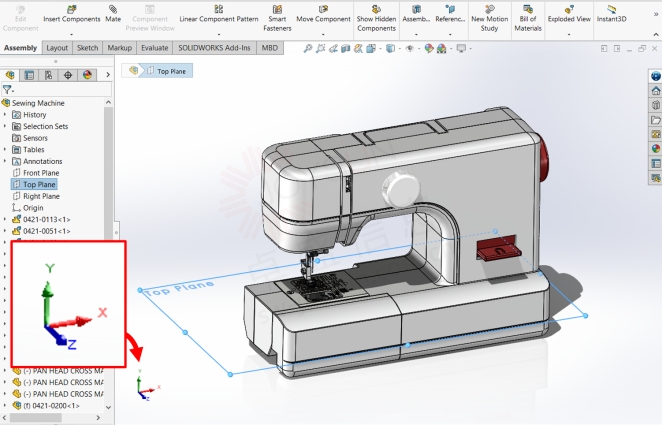663x426 pixels.
Task: Open the Assembly Features tool
Action: pyautogui.click(x=416, y=14)
